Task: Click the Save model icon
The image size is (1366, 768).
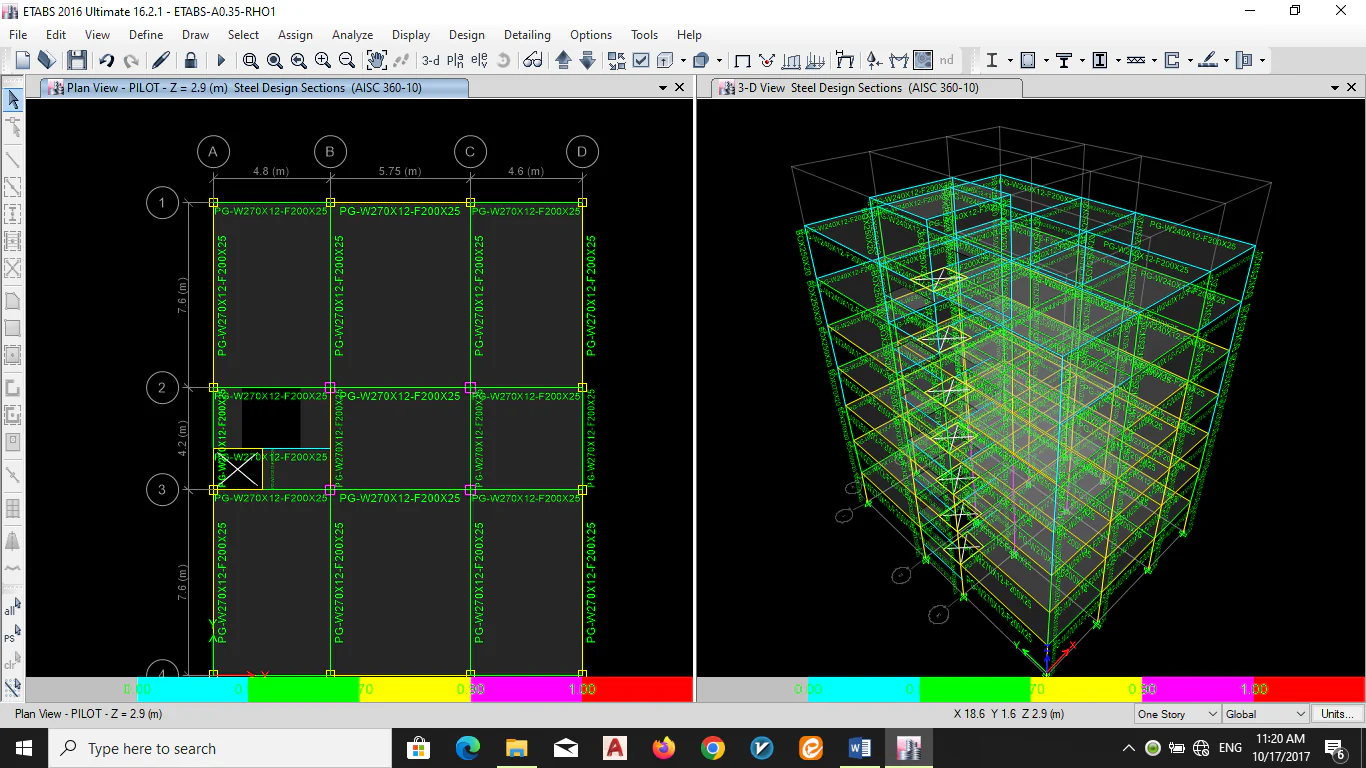Action: pyautogui.click(x=77, y=60)
